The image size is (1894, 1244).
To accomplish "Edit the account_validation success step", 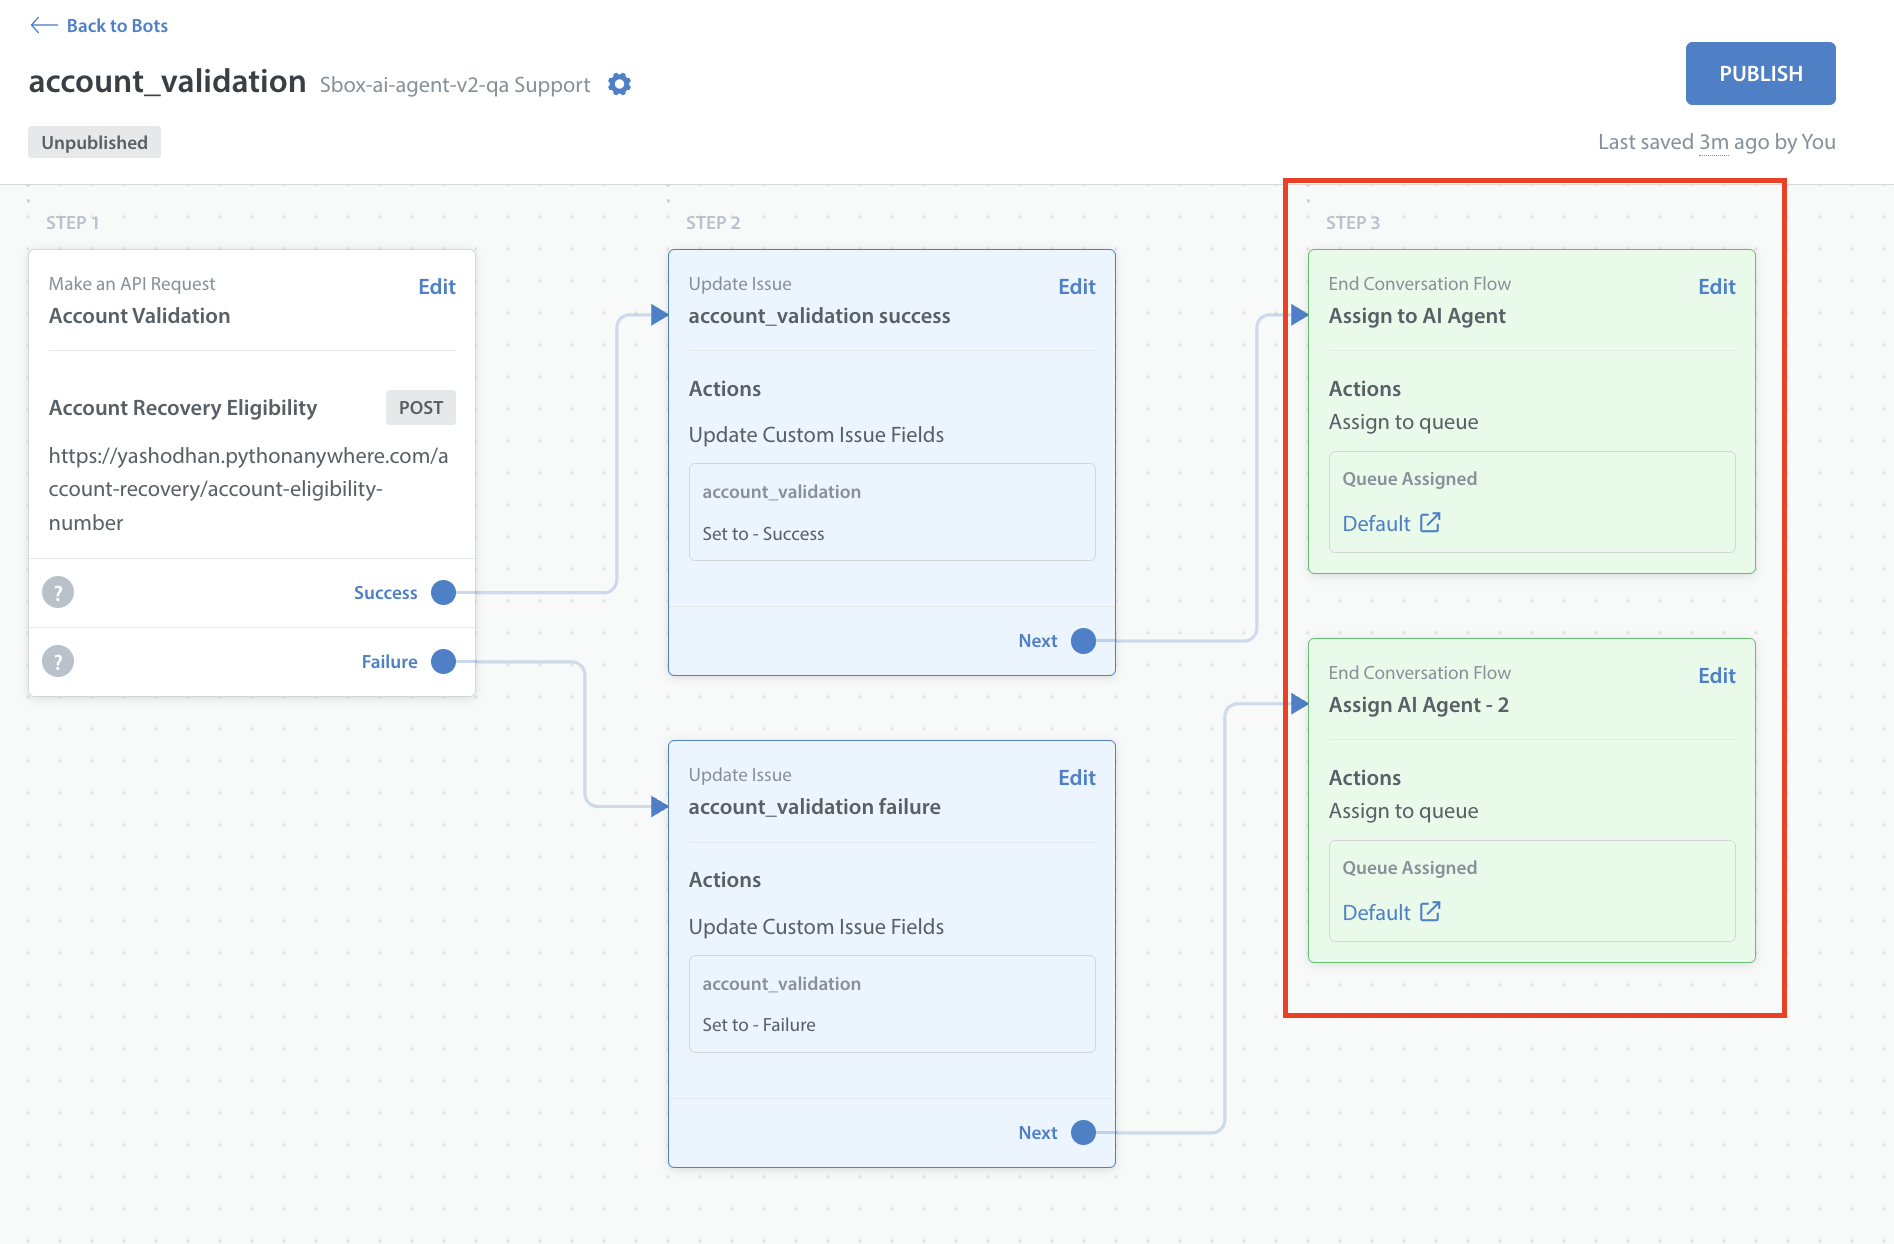I will (1076, 287).
